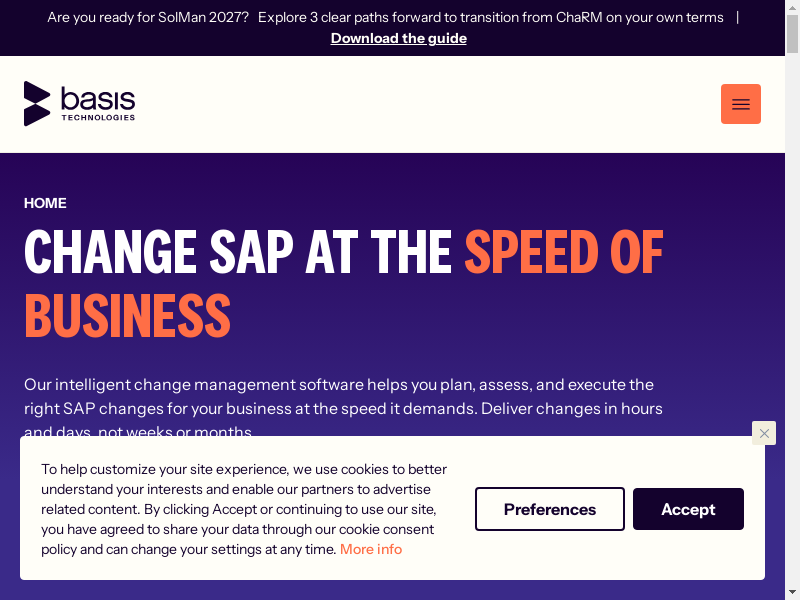Click the "Are you ready for SolMan 2027?" text
Viewport: 800px width, 600px height.
tap(148, 17)
